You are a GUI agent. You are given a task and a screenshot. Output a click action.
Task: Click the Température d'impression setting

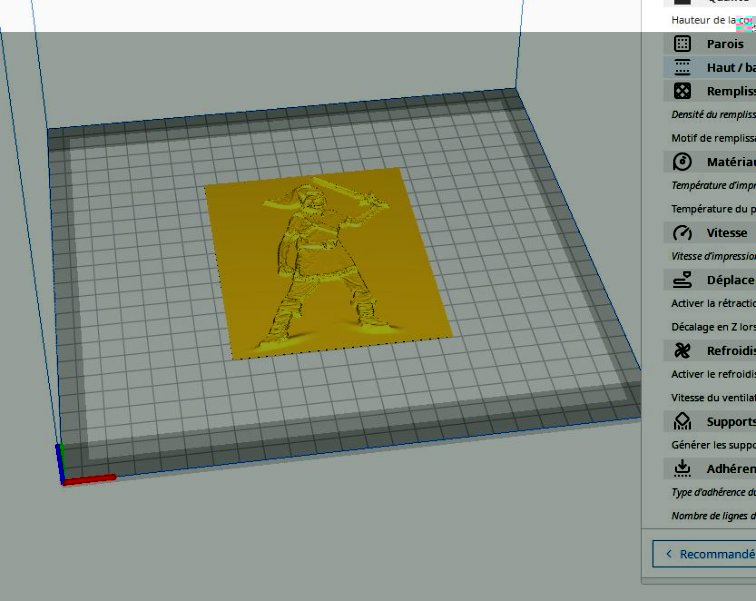click(714, 186)
